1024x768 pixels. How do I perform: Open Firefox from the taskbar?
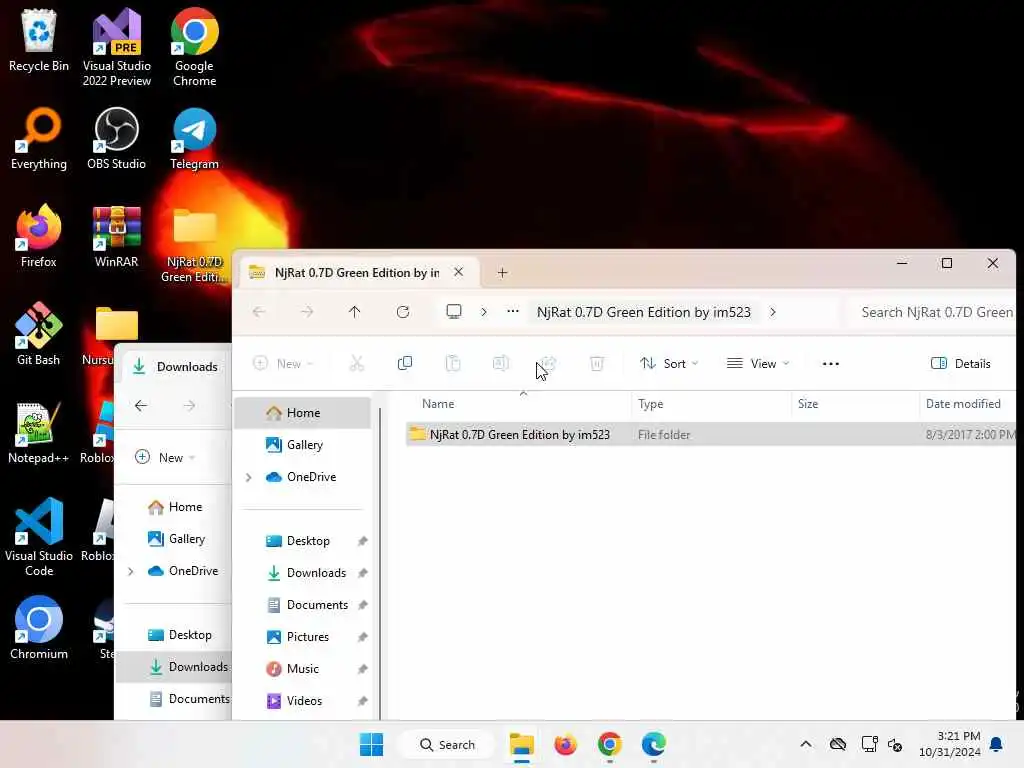(x=566, y=744)
